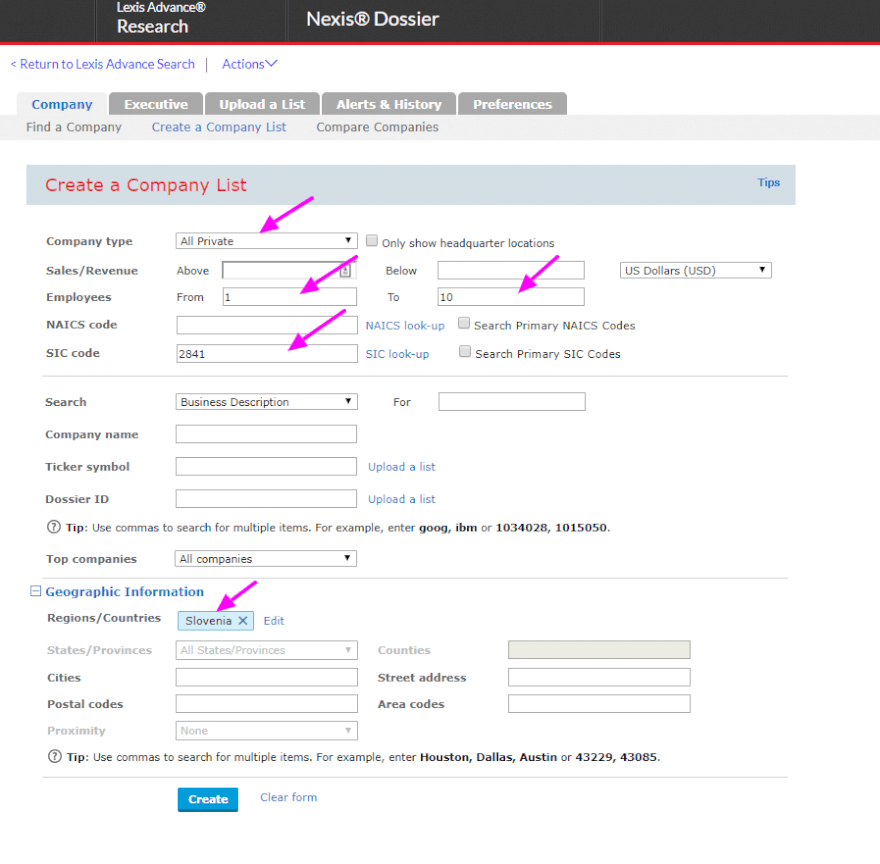
Task: Open the NAICS look-up link
Action: pos(404,326)
